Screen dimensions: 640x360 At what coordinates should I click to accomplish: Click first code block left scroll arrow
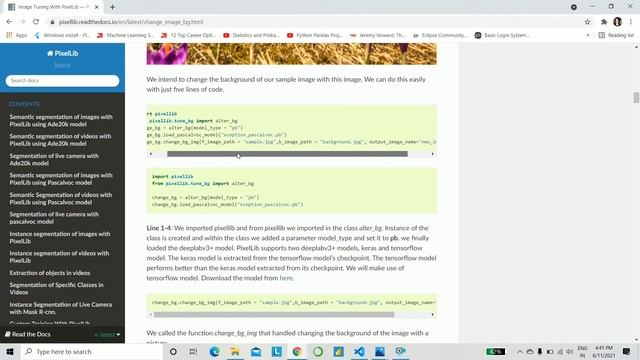tap(151, 154)
